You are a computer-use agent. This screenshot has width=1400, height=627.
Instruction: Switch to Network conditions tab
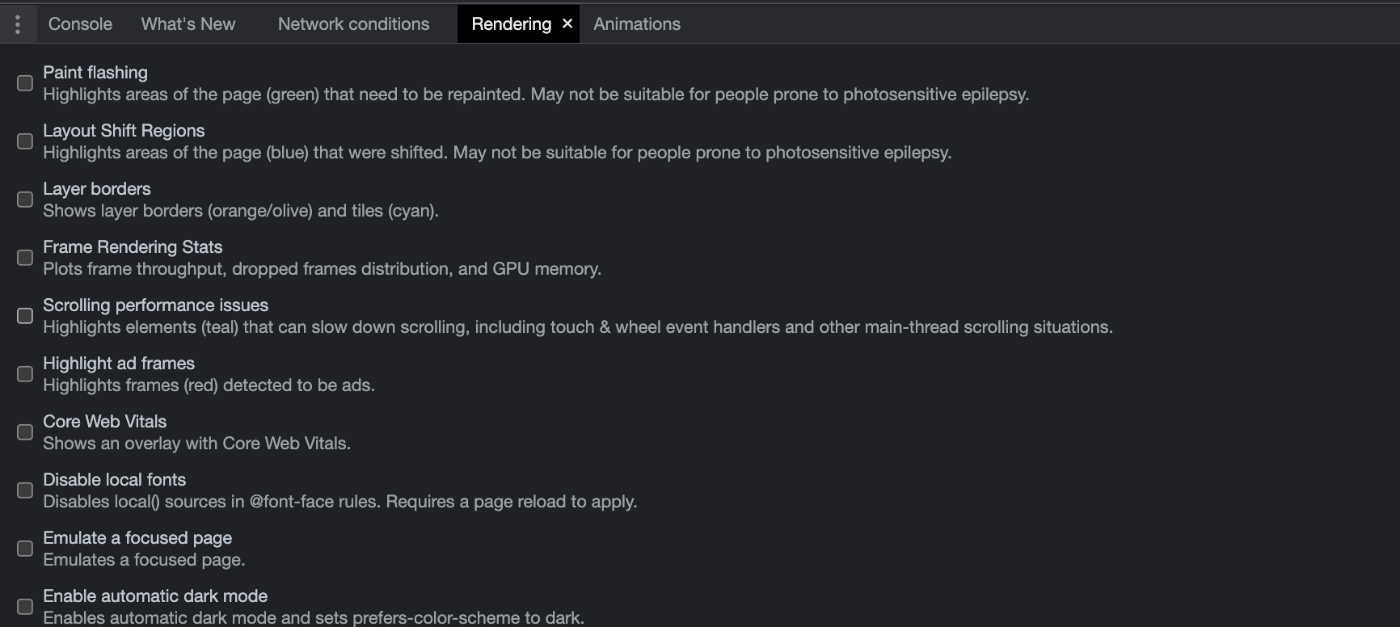[x=353, y=24]
